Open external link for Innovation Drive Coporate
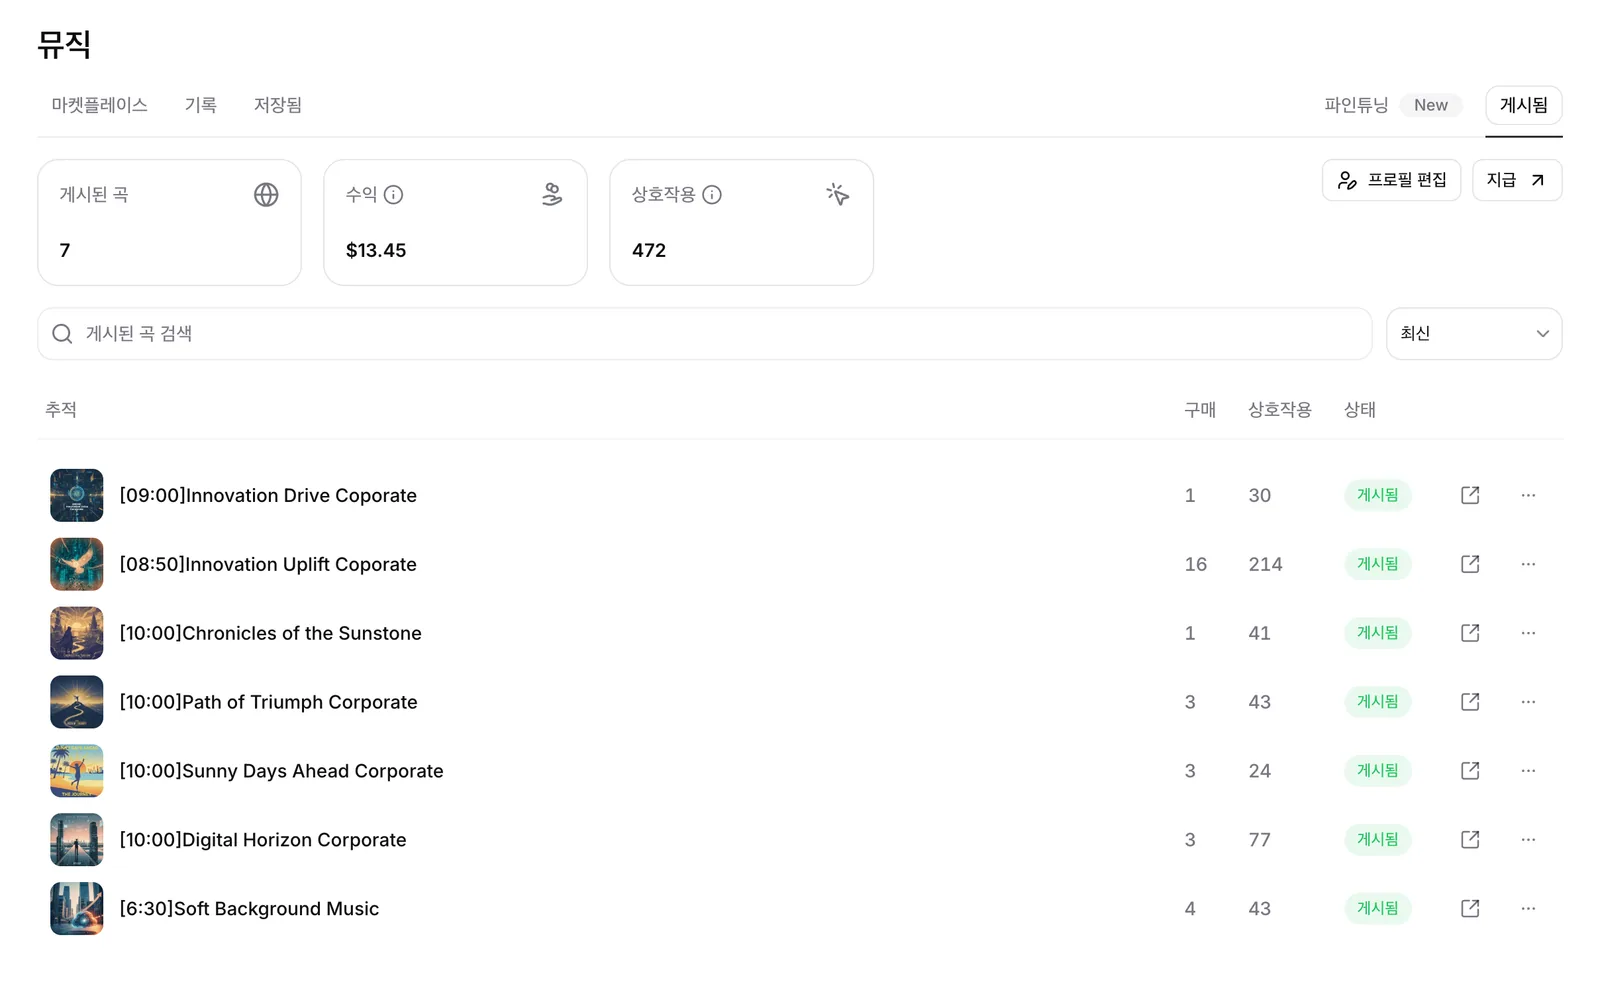 click(1469, 495)
